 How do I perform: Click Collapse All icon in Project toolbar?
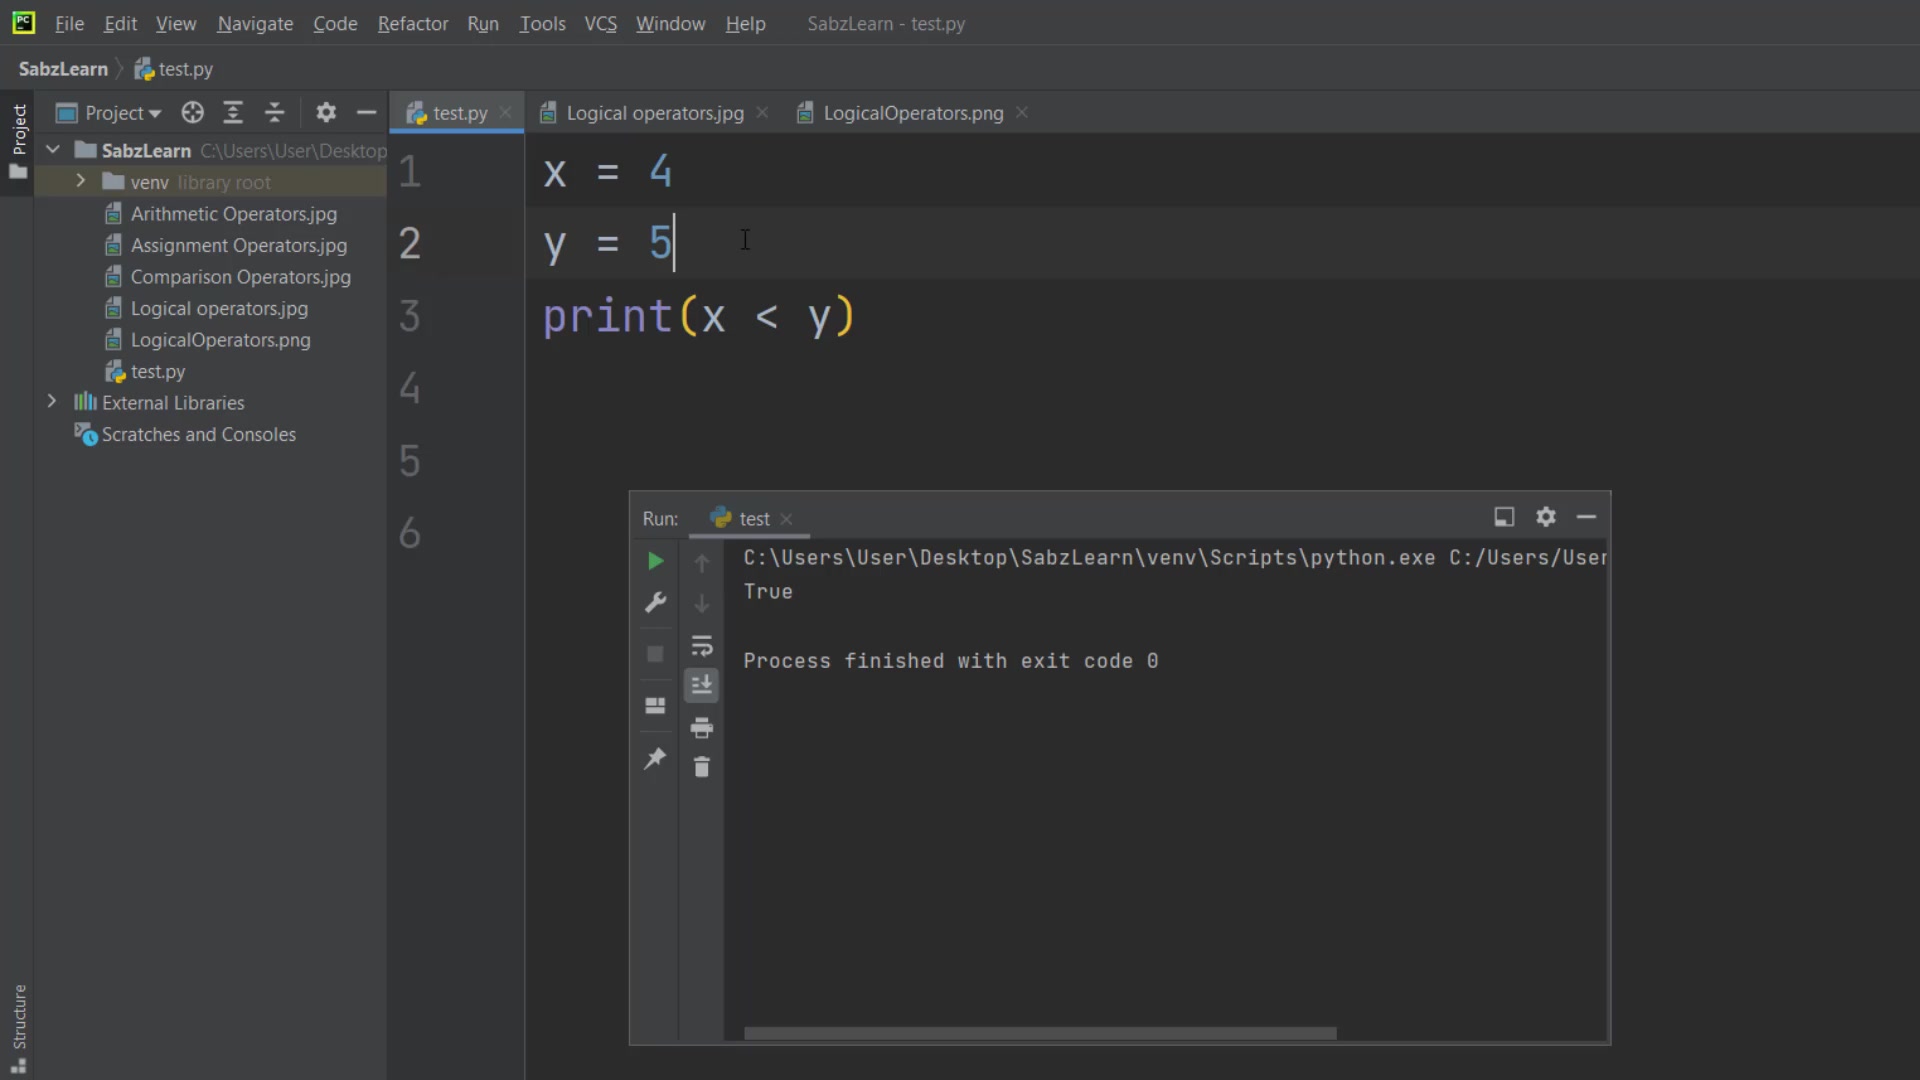274,113
